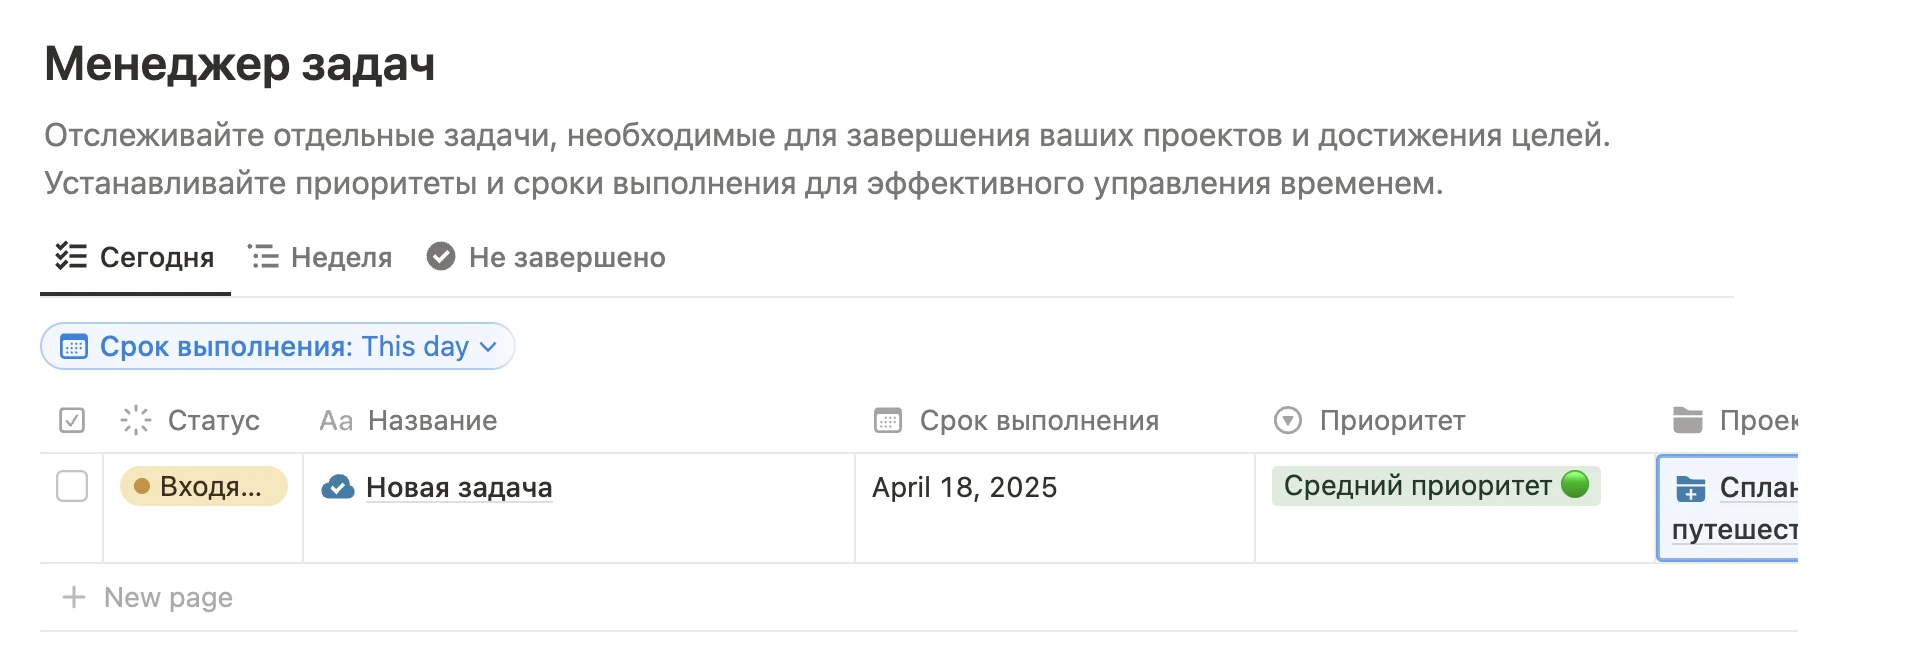Click the calendar icon in the filter chip
1924x660 pixels.
[x=74, y=346]
